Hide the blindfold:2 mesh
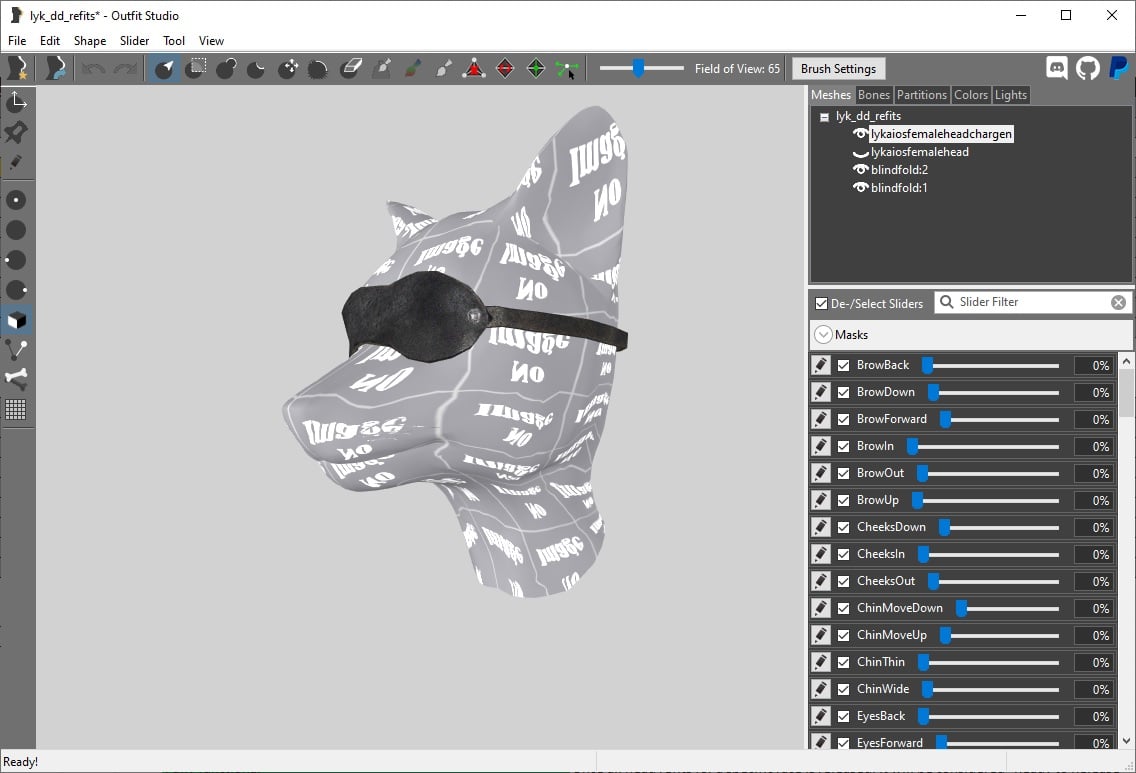 861,170
